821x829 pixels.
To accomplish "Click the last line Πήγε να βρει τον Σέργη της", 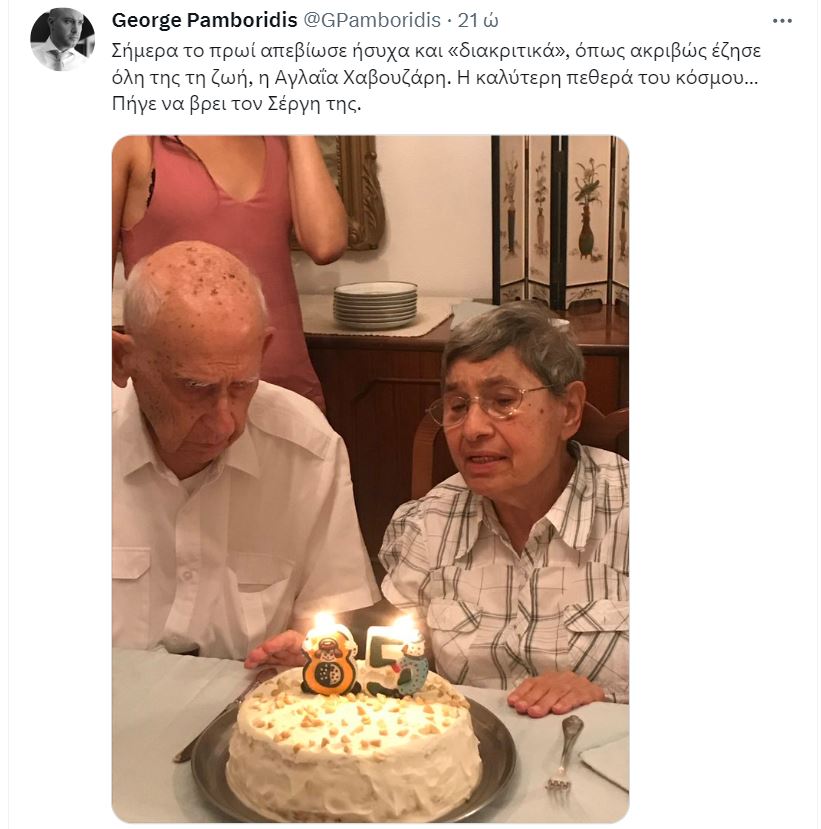I will [236, 104].
